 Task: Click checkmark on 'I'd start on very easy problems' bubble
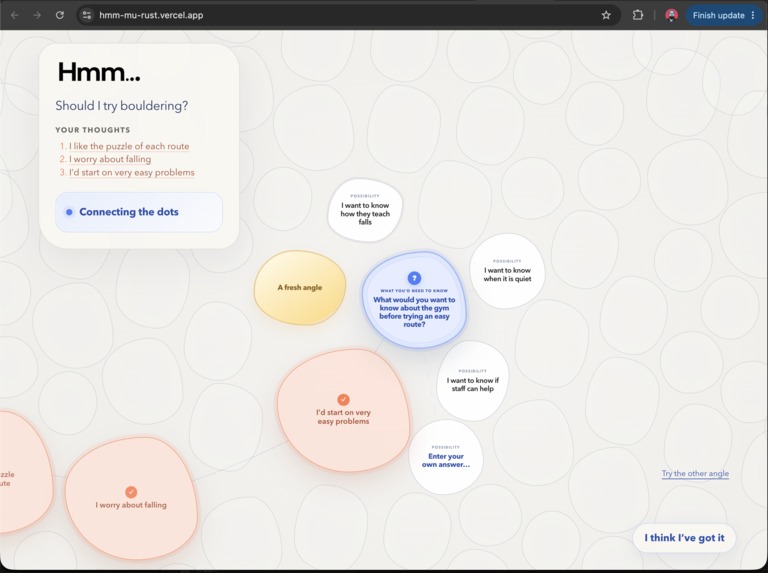[x=343, y=400]
